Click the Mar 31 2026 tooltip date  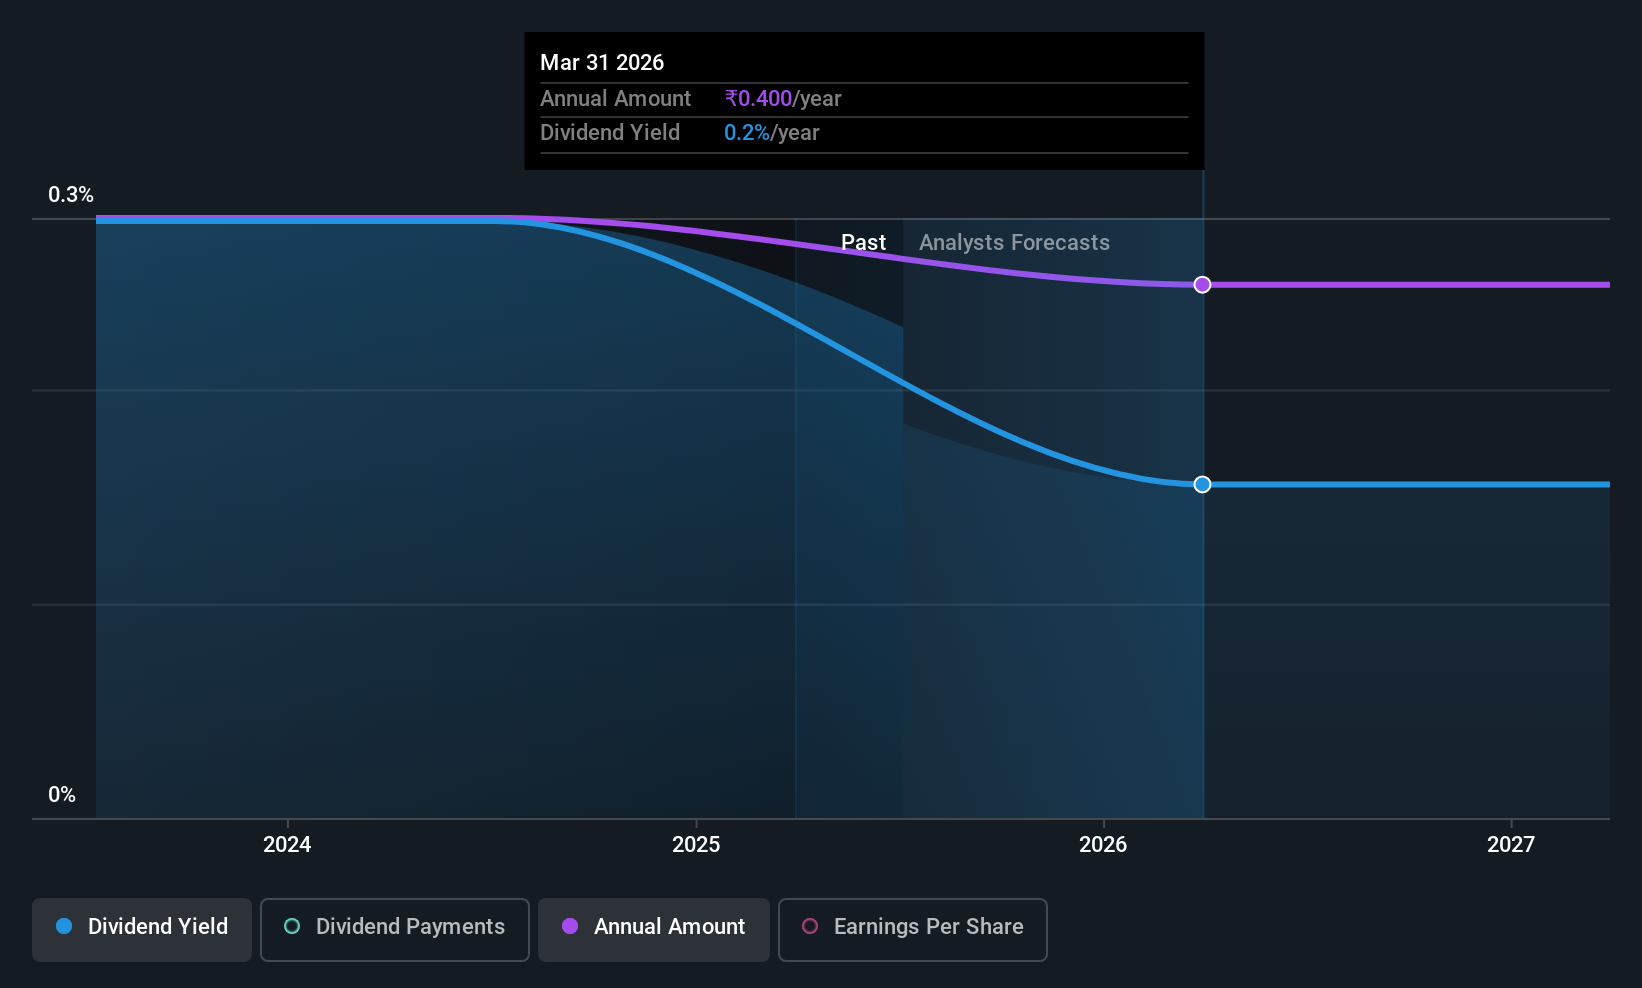pyautogui.click(x=602, y=63)
